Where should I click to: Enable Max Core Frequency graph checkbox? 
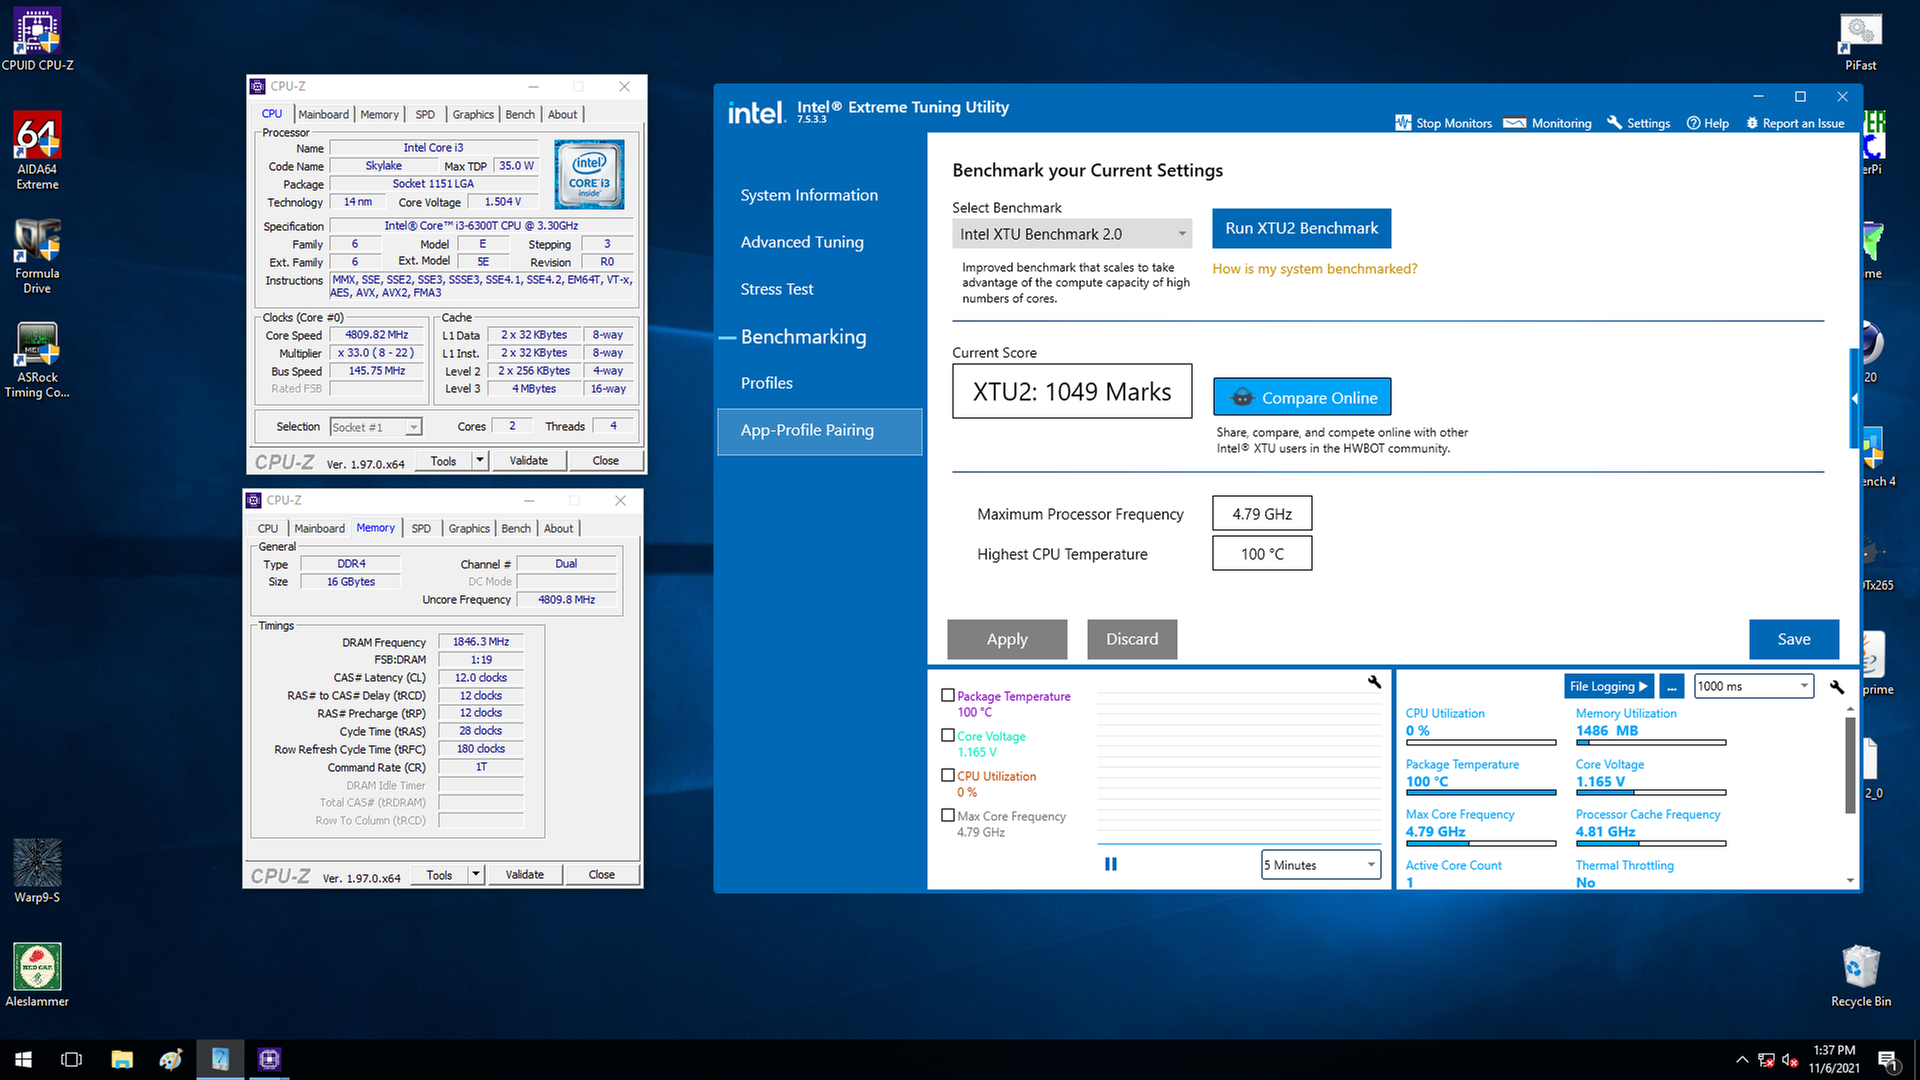(x=948, y=815)
